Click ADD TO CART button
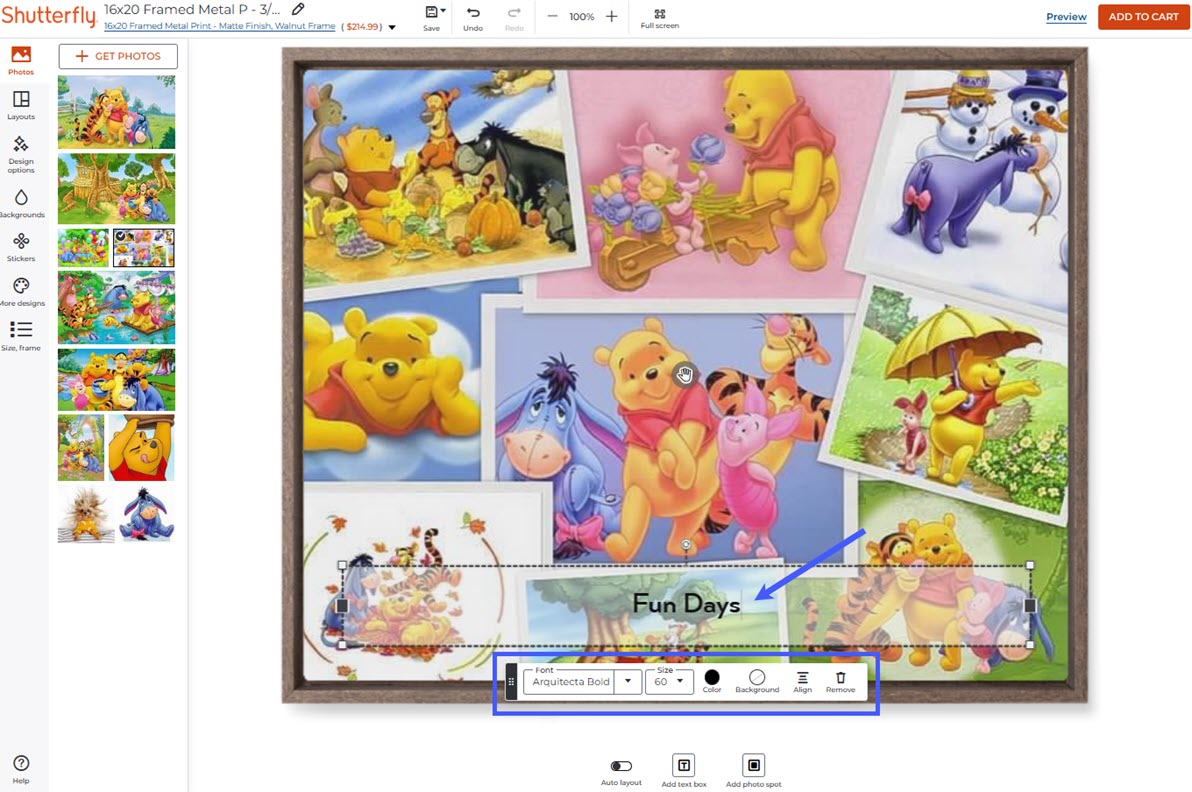Screen dimensions: 1192x792 point(1143,17)
